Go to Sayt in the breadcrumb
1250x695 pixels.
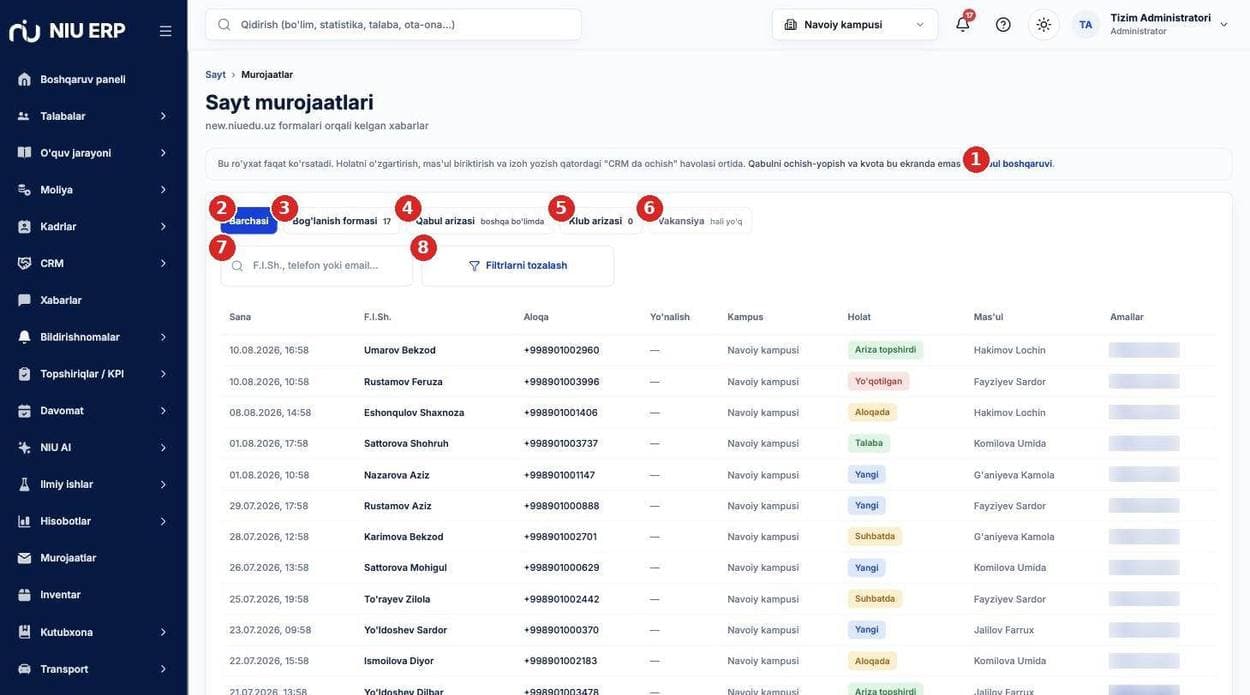coord(215,75)
